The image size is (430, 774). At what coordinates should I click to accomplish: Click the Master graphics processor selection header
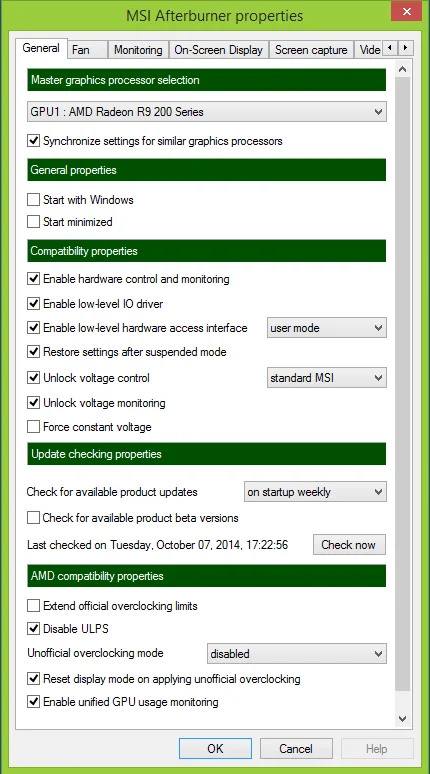(206, 80)
